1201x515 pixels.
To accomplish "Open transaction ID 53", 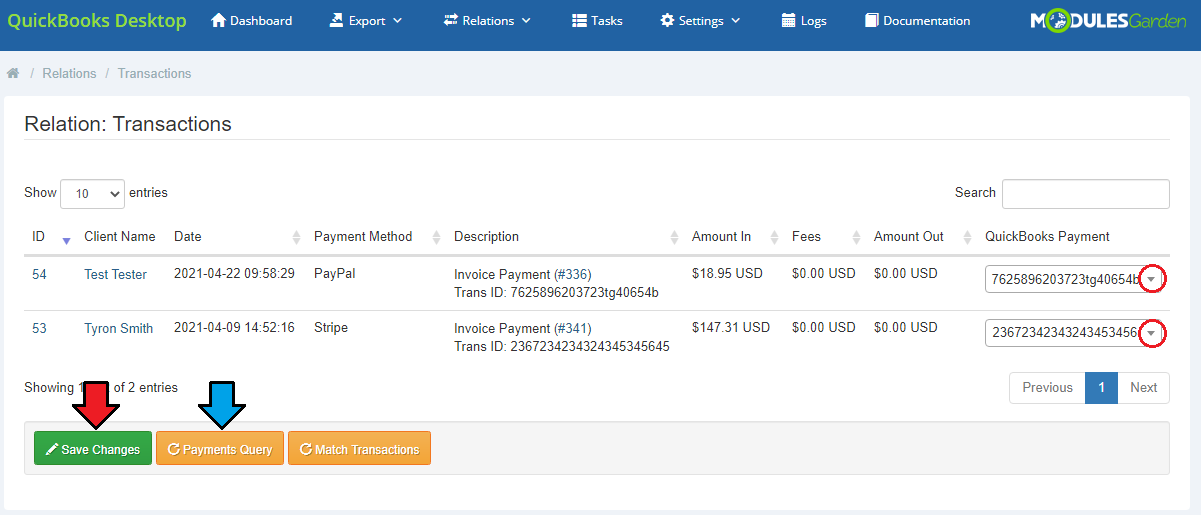I will coord(39,328).
